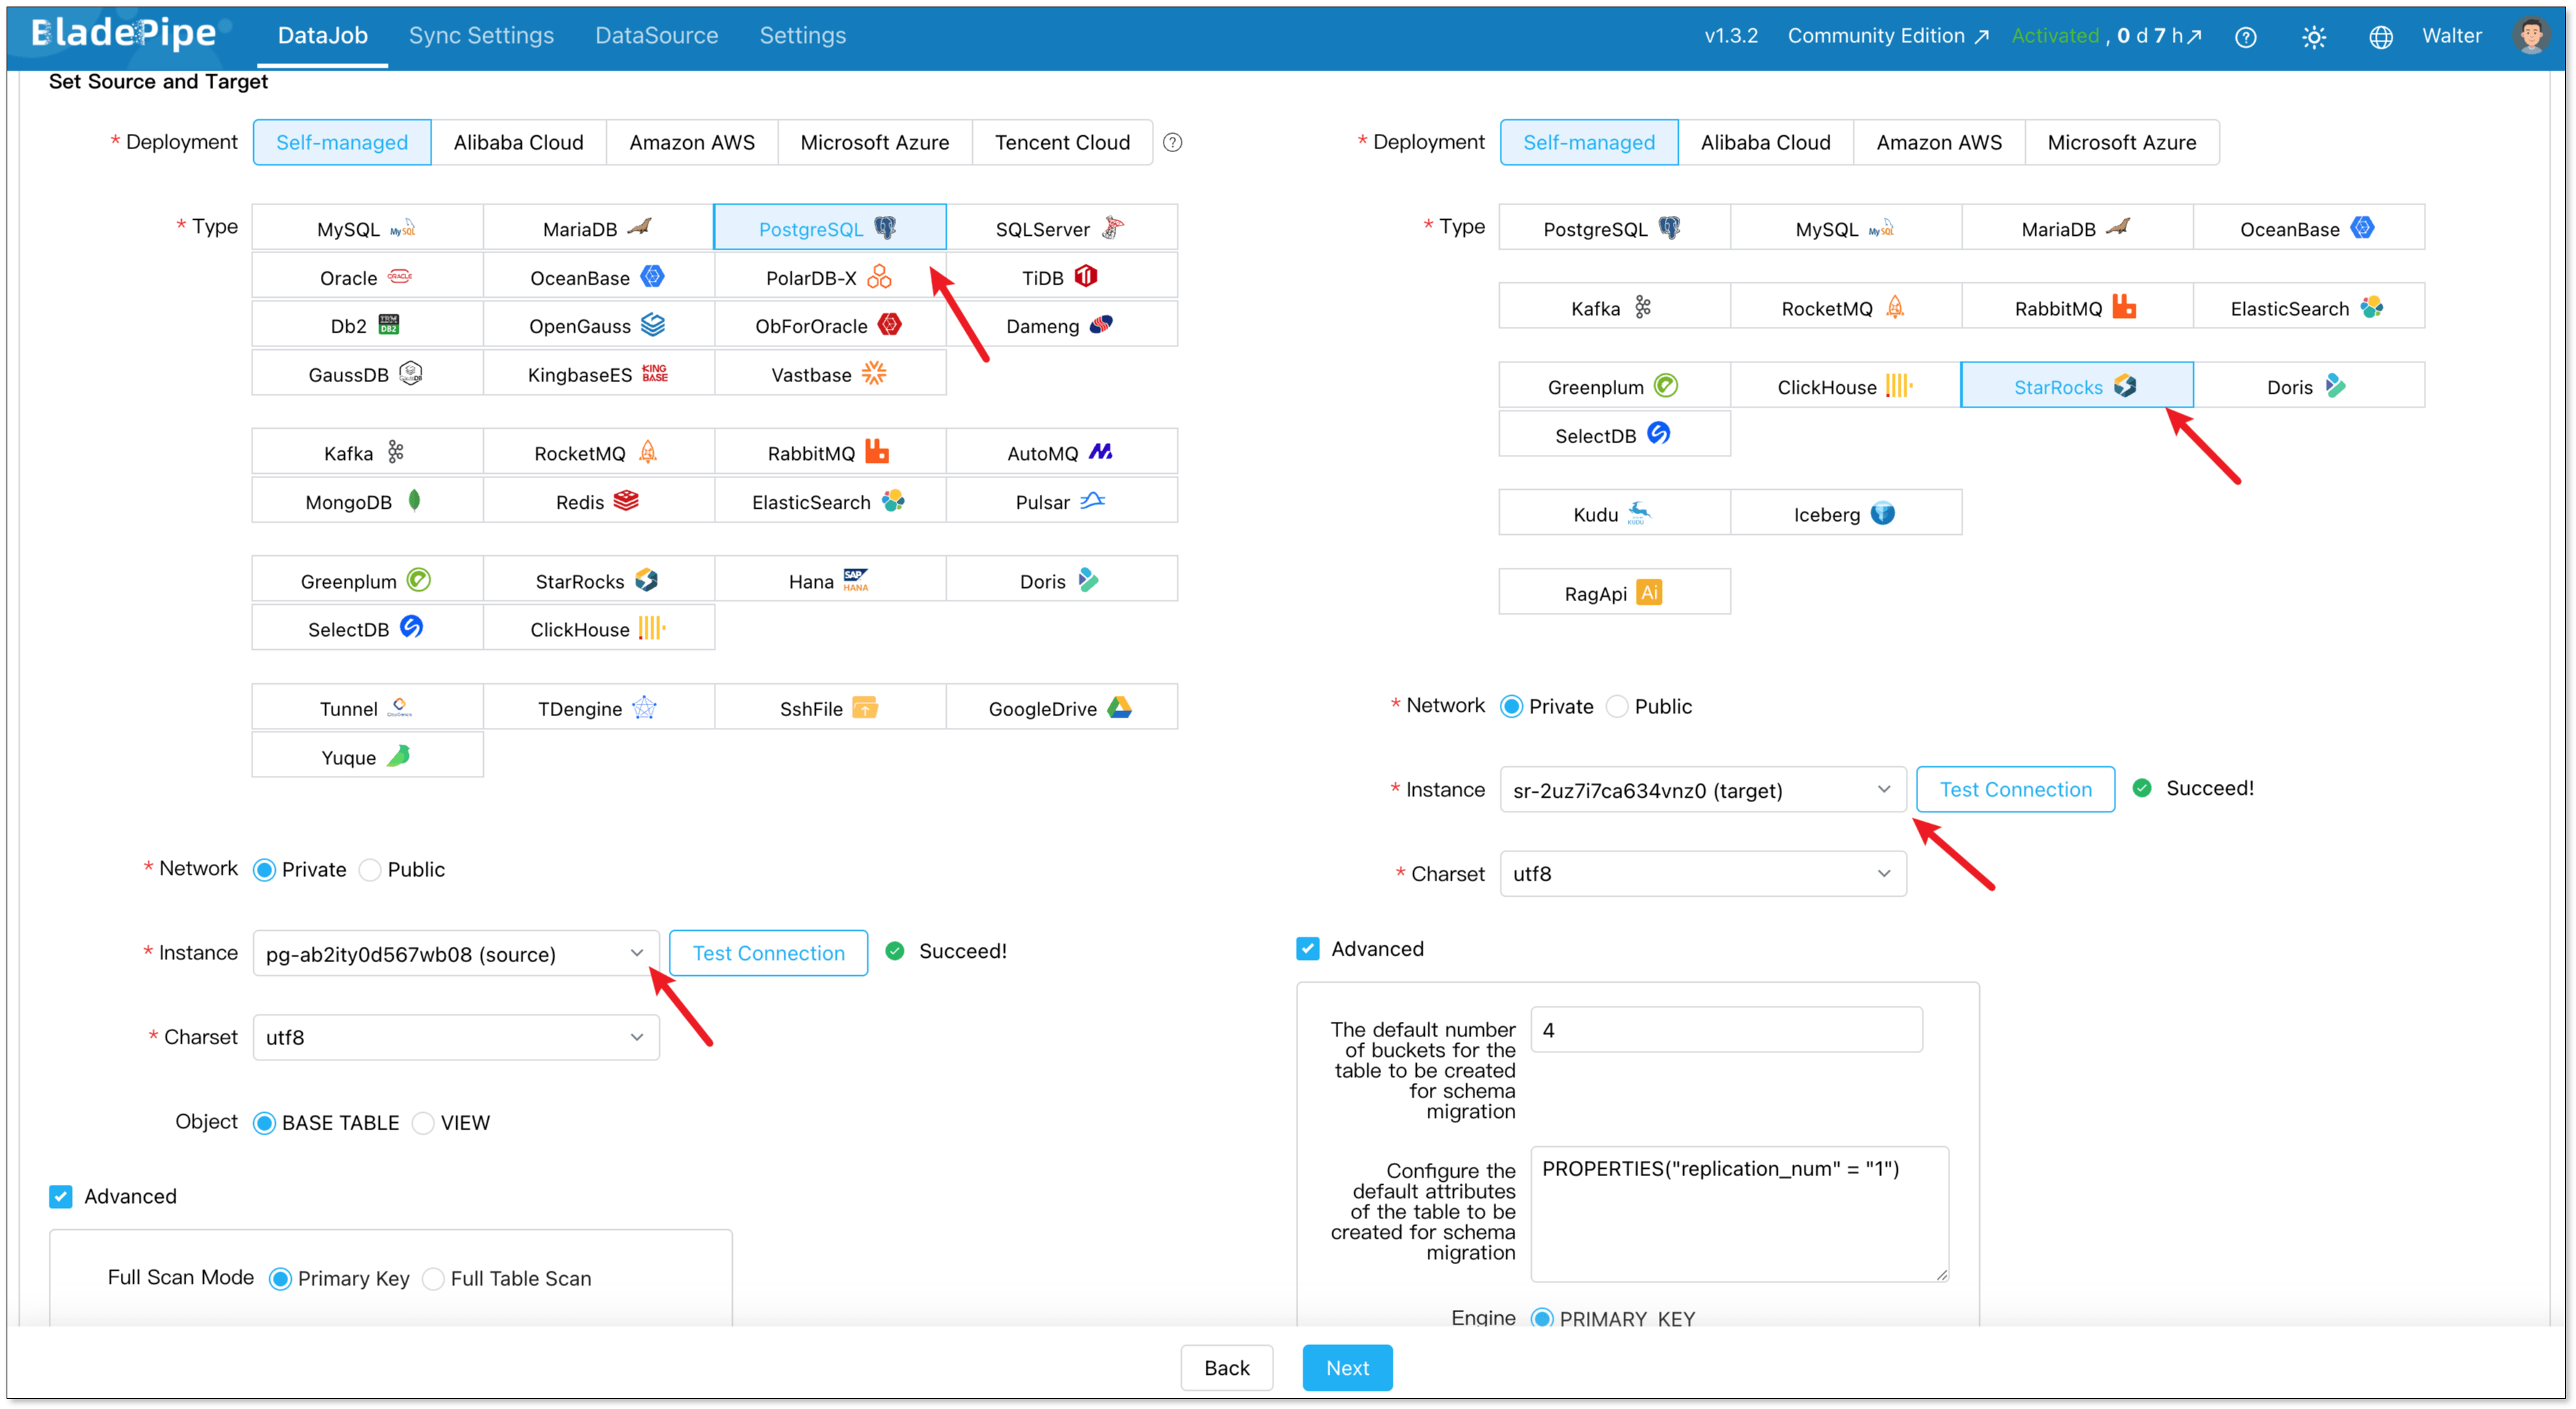
Task: Switch to the DataSource tab
Action: tap(656, 36)
